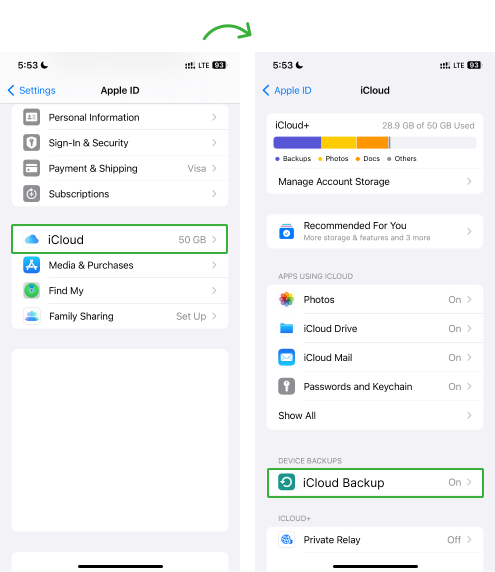This screenshot has height=572, width=495.
Task: Tap the iCloud Backup green icon
Action: coord(286,482)
